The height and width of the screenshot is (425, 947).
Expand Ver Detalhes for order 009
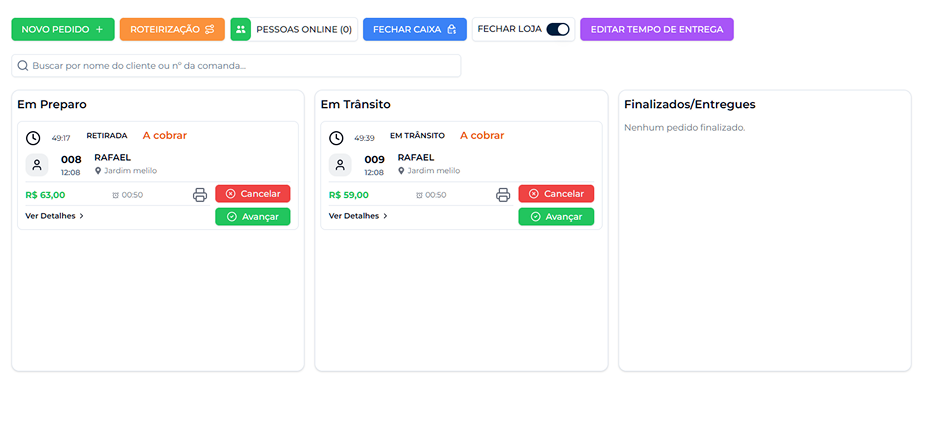pyautogui.click(x=358, y=216)
